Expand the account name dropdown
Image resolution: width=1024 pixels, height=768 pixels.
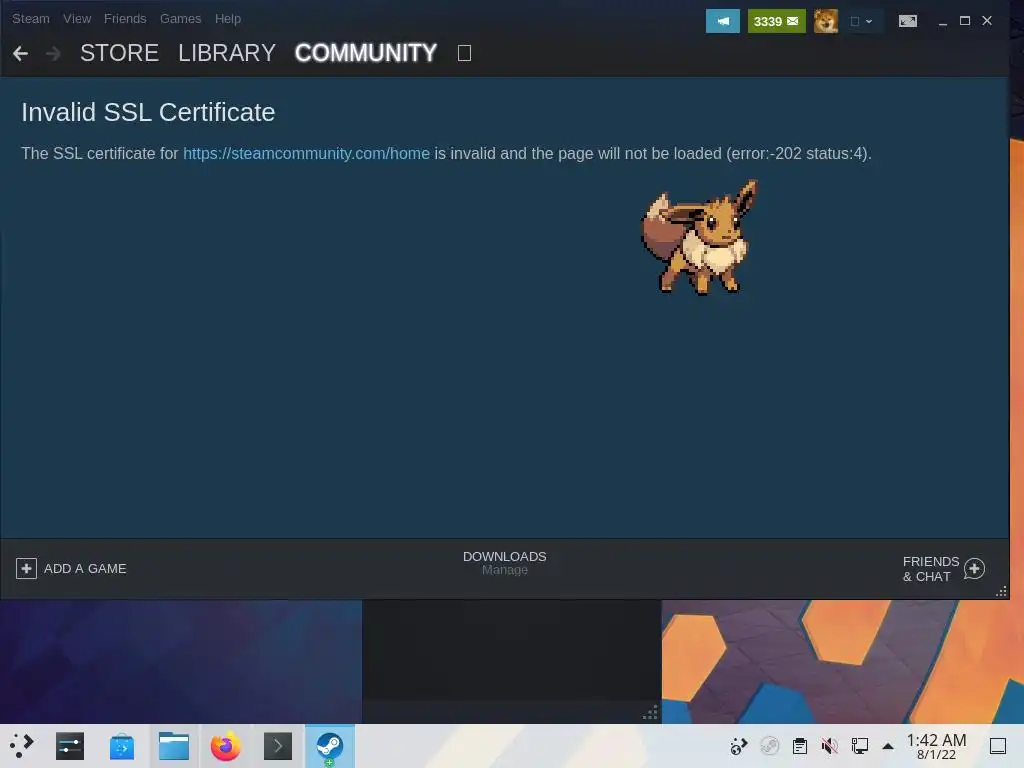861,21
